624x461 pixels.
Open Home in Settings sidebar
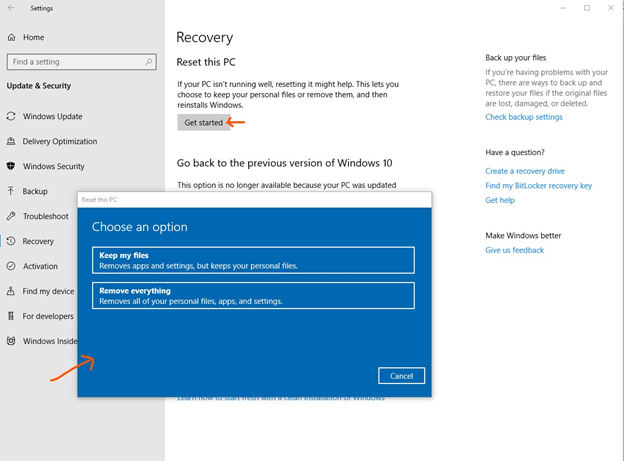[x=33, y=37]
